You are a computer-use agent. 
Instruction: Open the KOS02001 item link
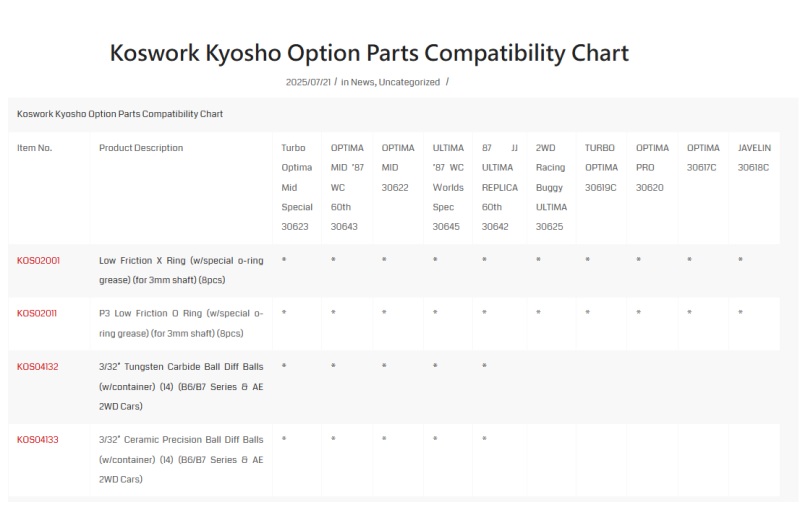(x=38, y=261)
